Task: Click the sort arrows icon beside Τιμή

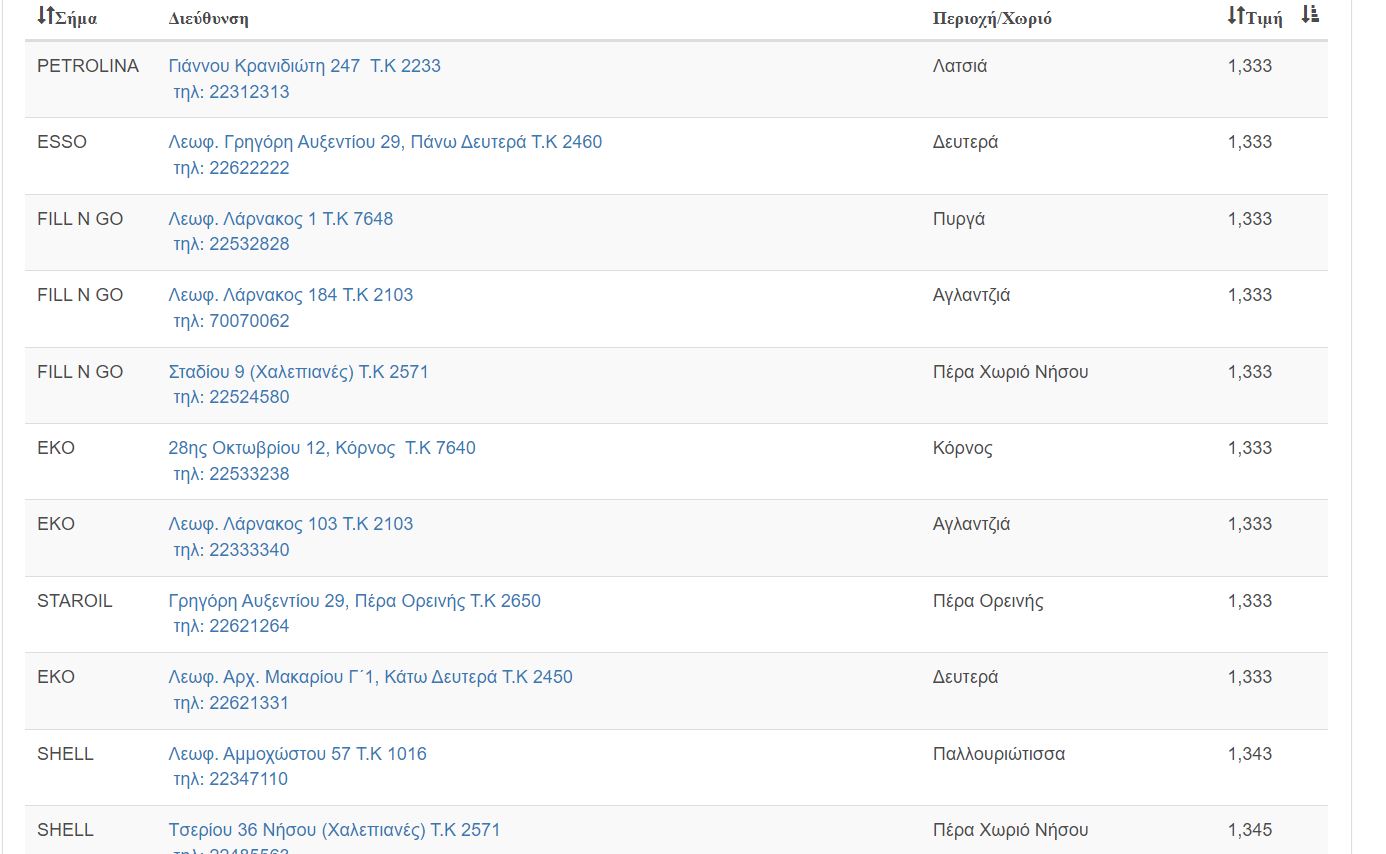Action: tap(1236, 16)
